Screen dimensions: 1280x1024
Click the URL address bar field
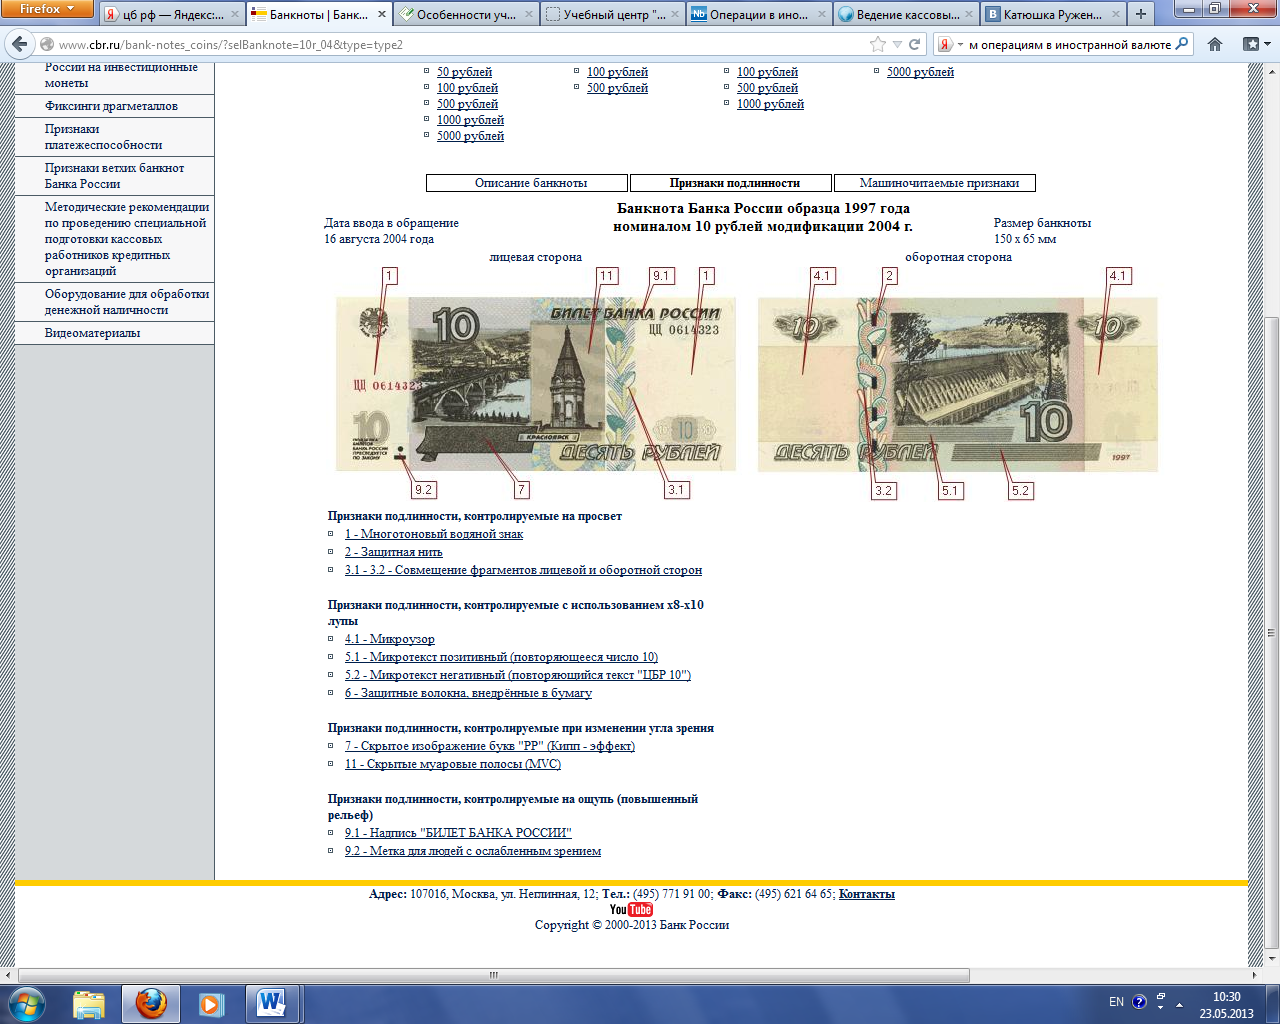460,45
